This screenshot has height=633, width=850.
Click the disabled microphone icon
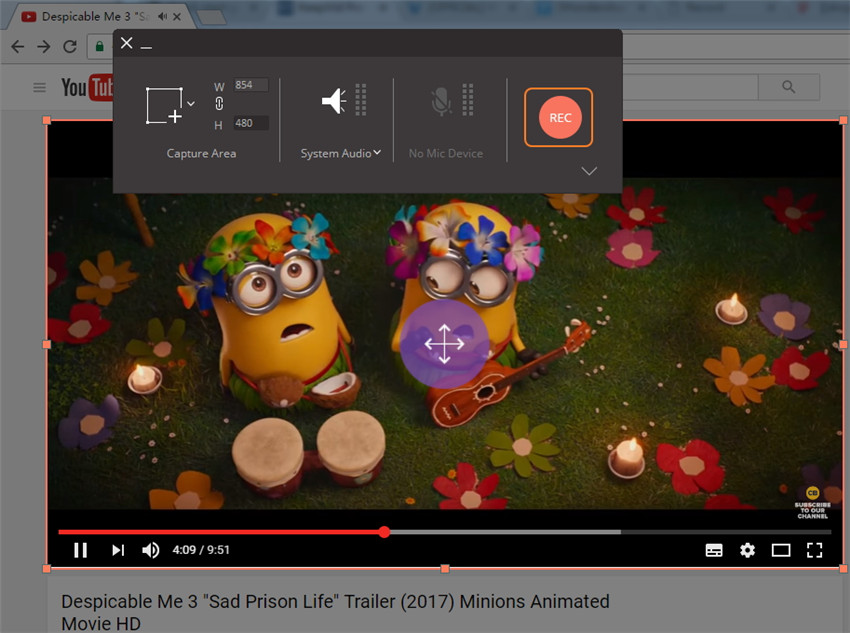441,101
